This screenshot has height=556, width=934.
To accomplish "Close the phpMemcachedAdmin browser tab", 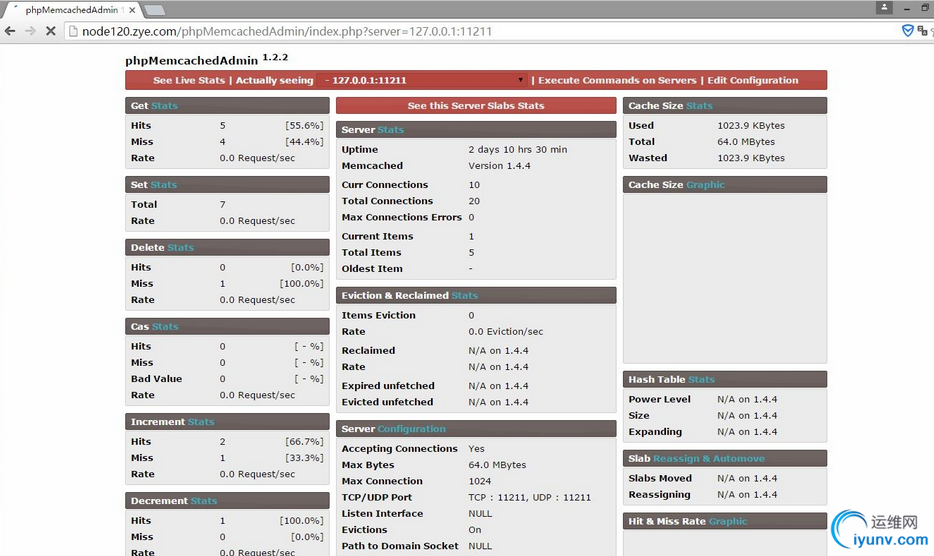I will coord(132,10).
